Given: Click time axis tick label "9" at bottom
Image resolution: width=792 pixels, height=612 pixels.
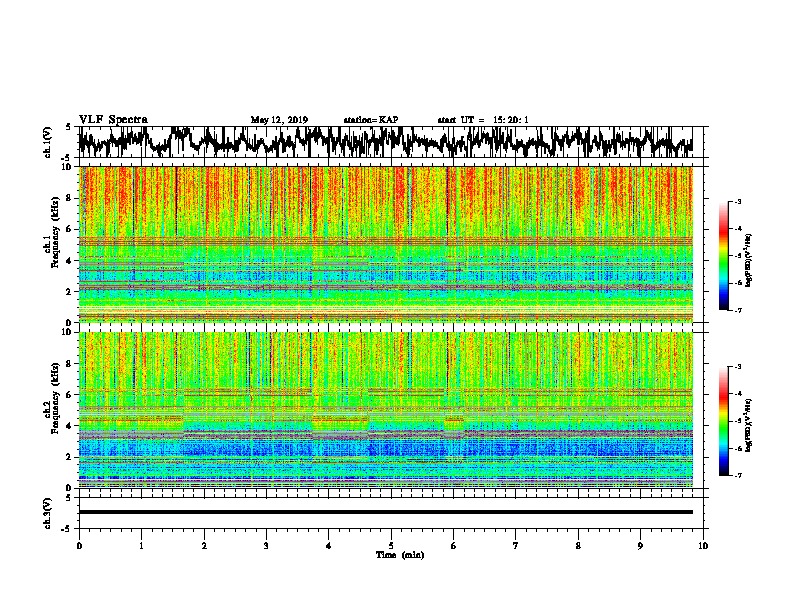Looking at the screenshot, I should pyautogui.click(x=640, y=546).
